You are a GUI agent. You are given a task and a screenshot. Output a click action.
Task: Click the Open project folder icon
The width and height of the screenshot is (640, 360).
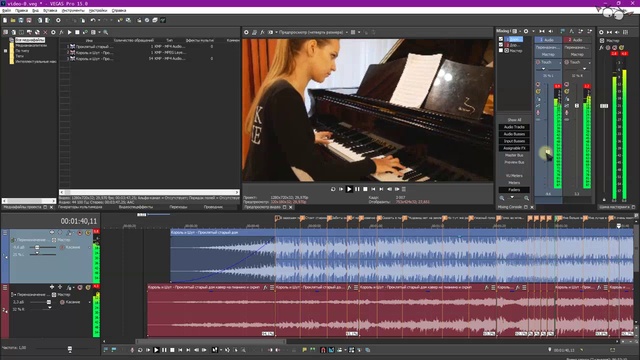(x=13, y=20)
